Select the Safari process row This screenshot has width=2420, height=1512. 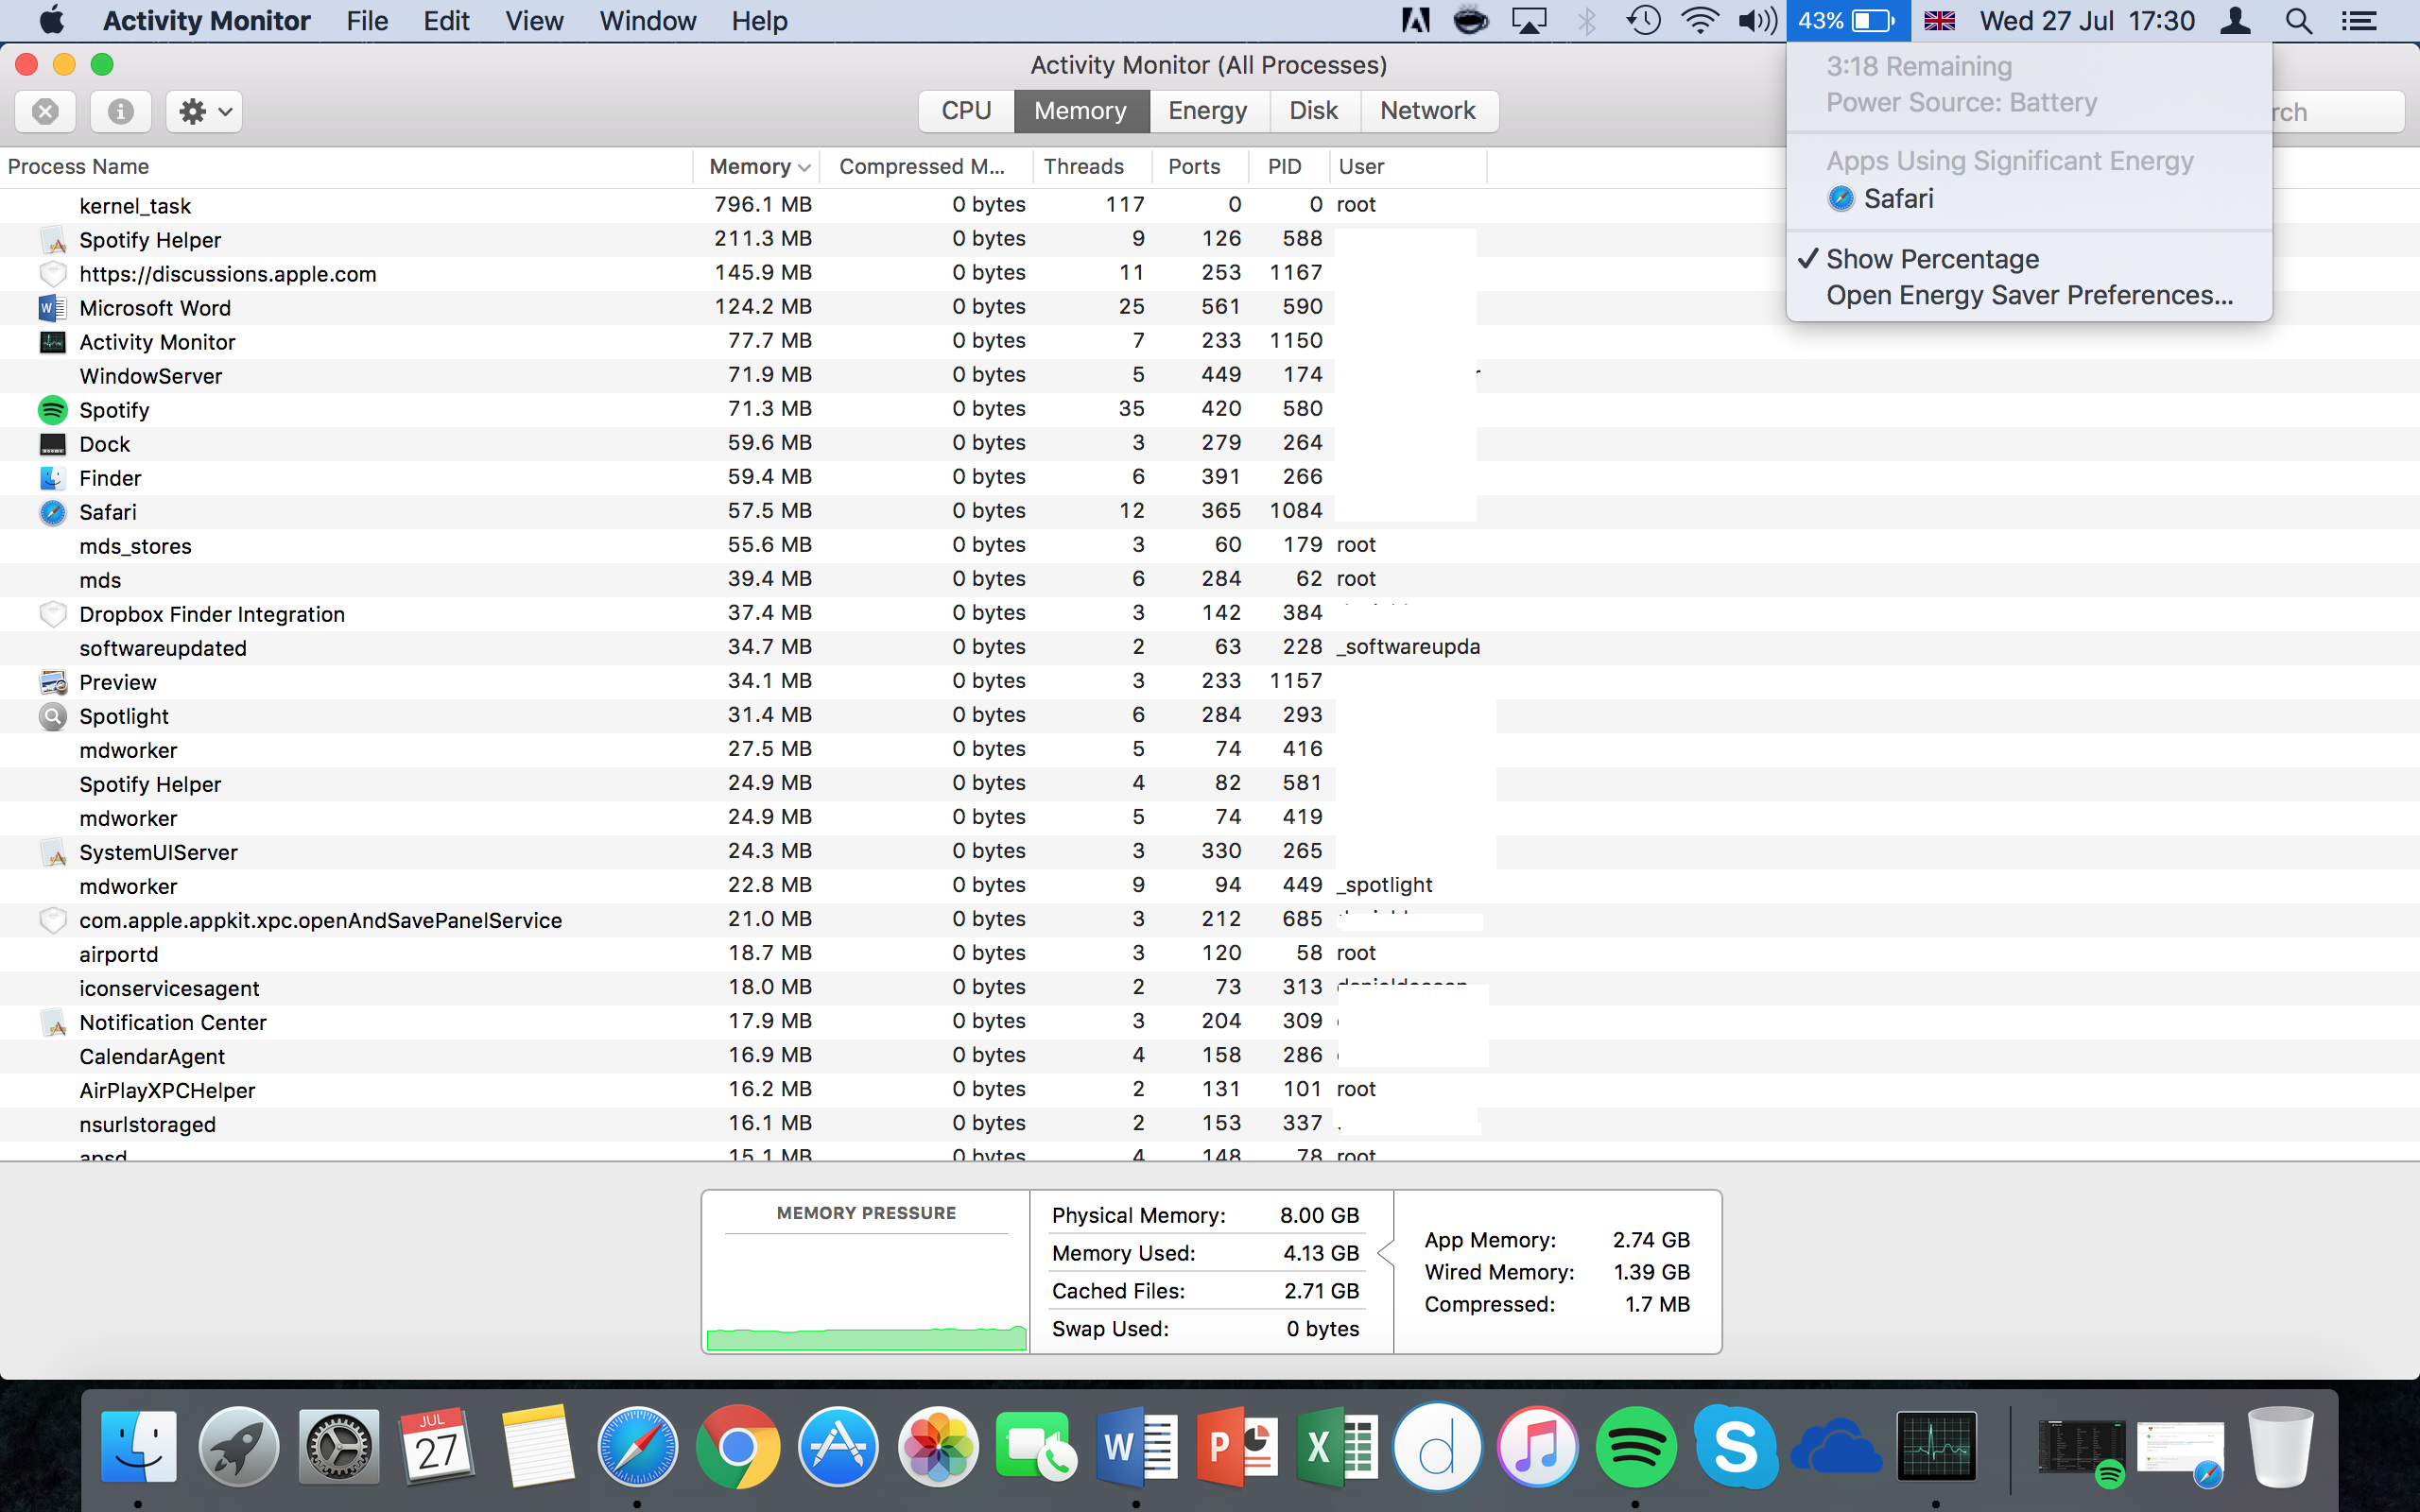[300, 511]
